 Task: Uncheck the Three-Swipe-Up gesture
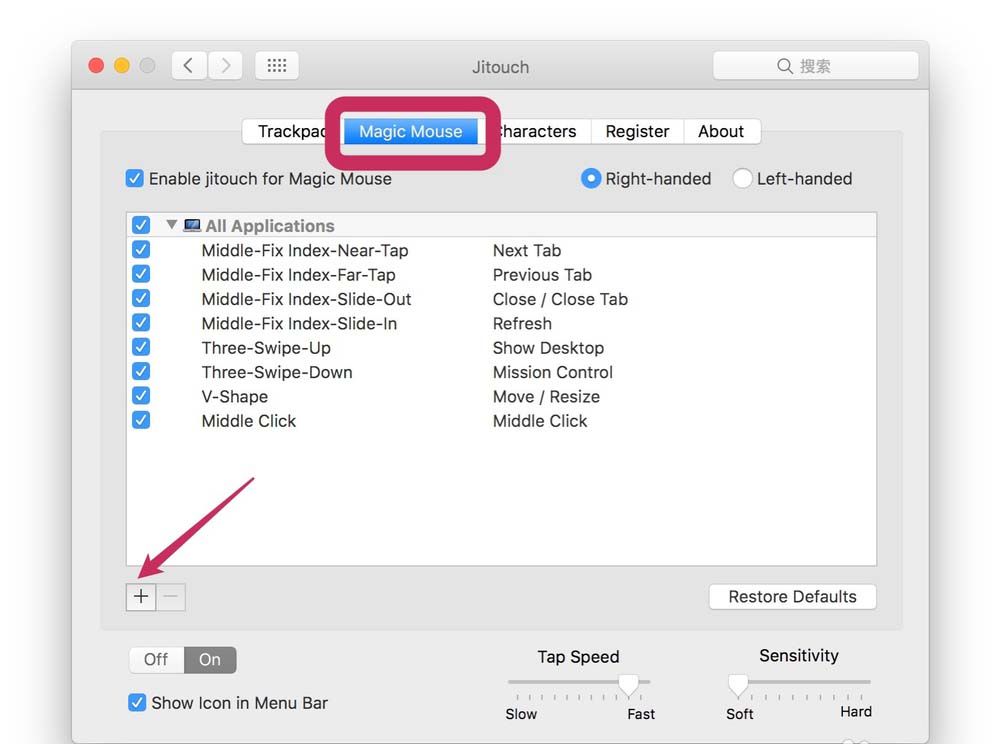point(141,348)
